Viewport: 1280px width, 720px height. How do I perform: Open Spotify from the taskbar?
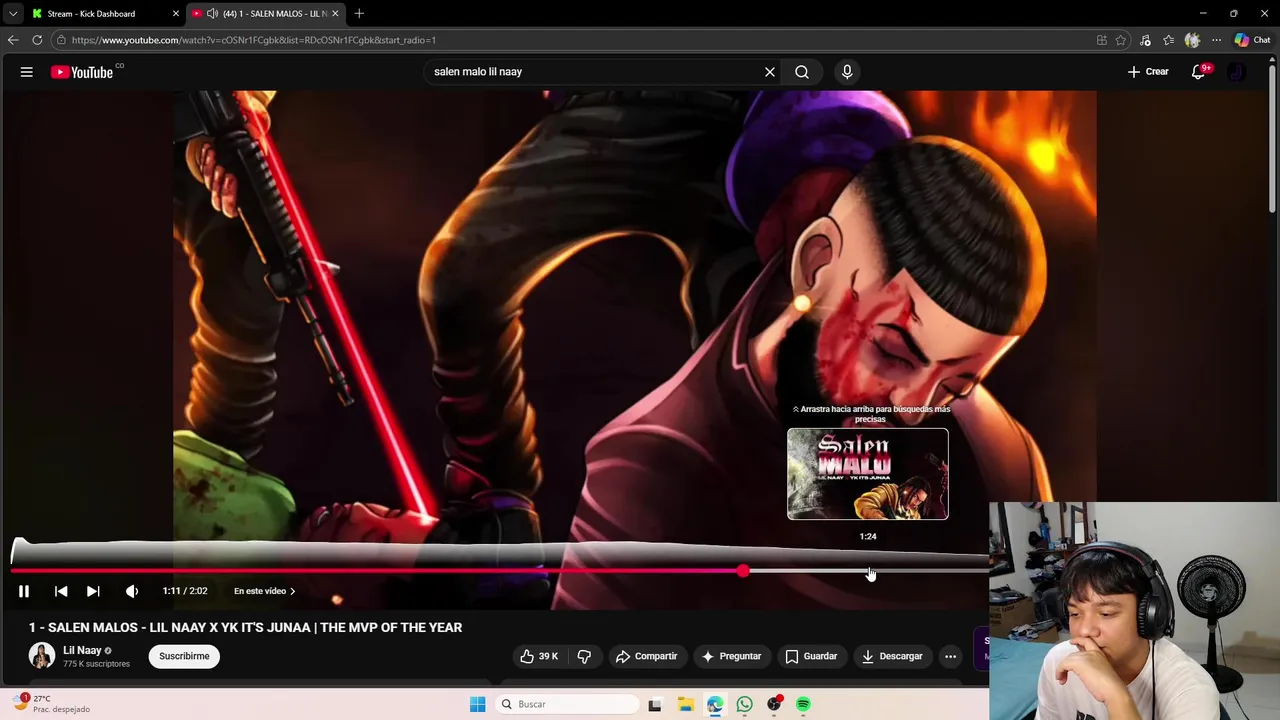803,704
